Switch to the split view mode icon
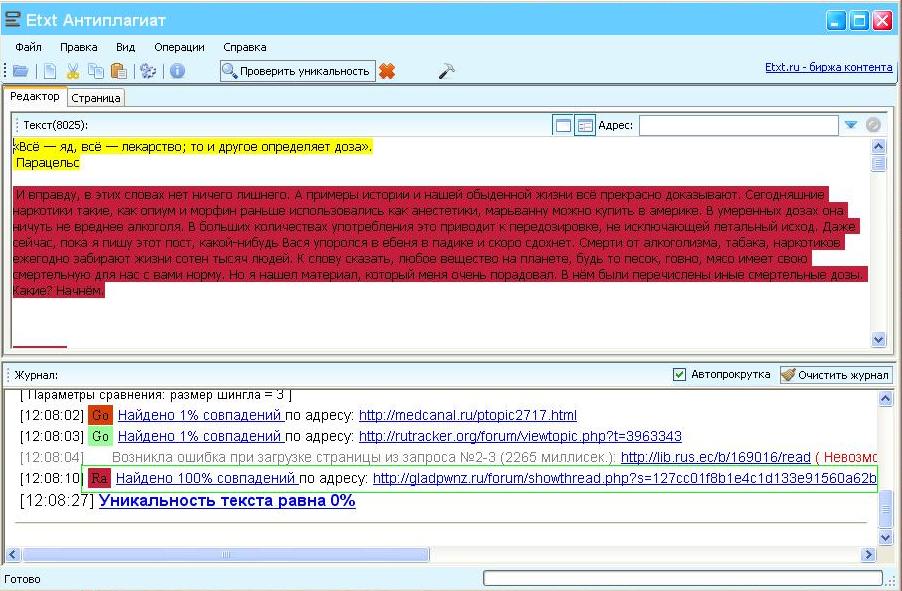 pos(585,125)
